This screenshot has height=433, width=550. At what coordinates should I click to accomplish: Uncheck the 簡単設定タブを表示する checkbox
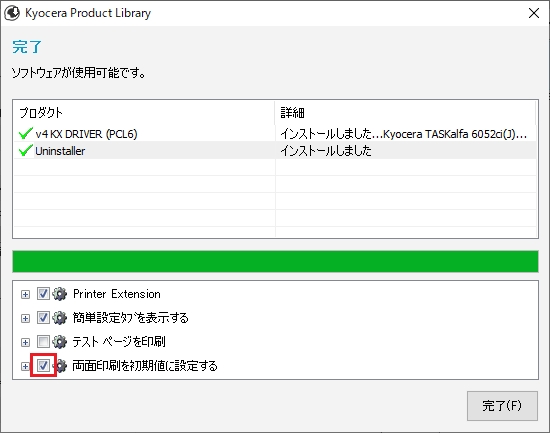43,318
